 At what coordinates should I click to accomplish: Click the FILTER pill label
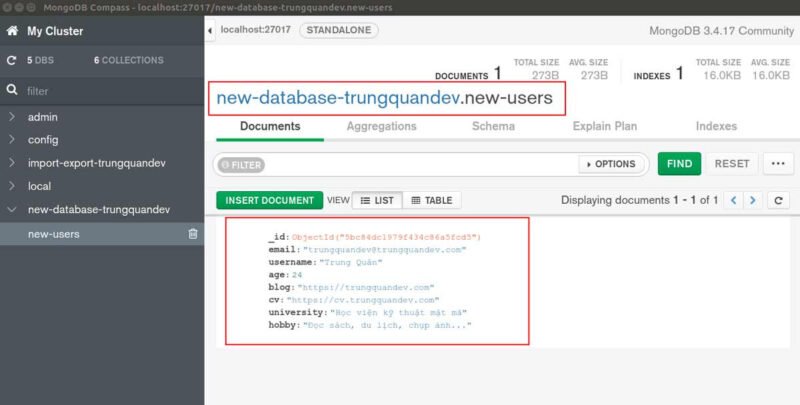point(241,165)
